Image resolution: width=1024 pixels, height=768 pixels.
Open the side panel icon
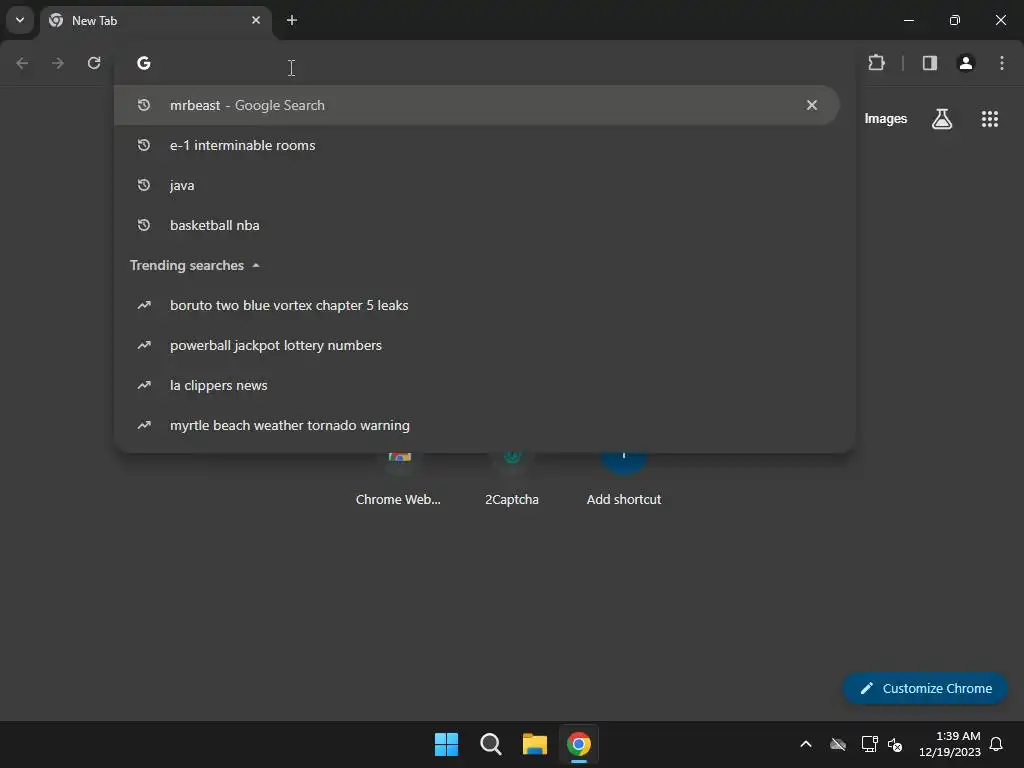[x=929, y=63]
